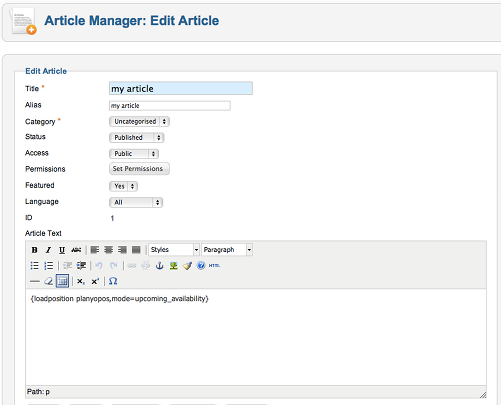Focus the Alias text field

click(x=170, y=106)
